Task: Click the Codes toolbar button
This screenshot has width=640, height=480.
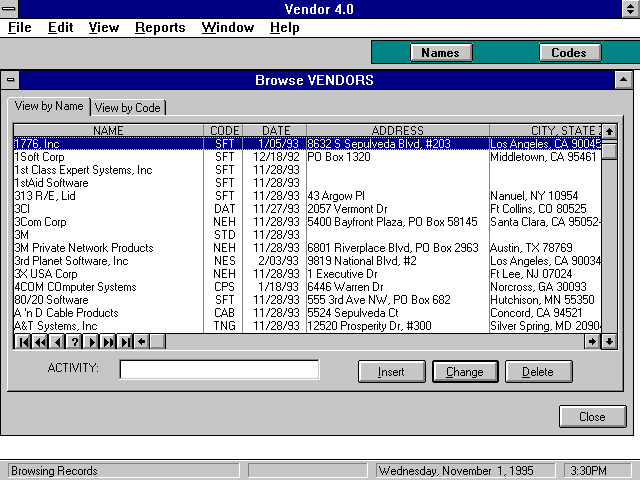Action: click(x=569, y=53)
